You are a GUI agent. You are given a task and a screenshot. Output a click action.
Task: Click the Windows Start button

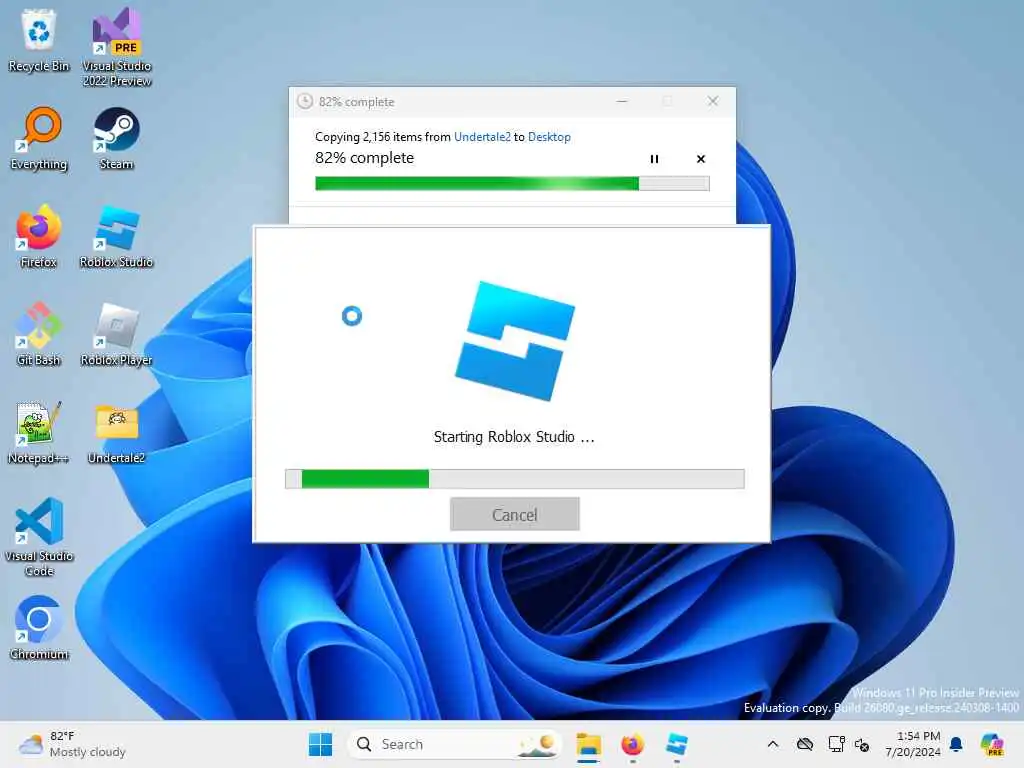click(320, 744)
